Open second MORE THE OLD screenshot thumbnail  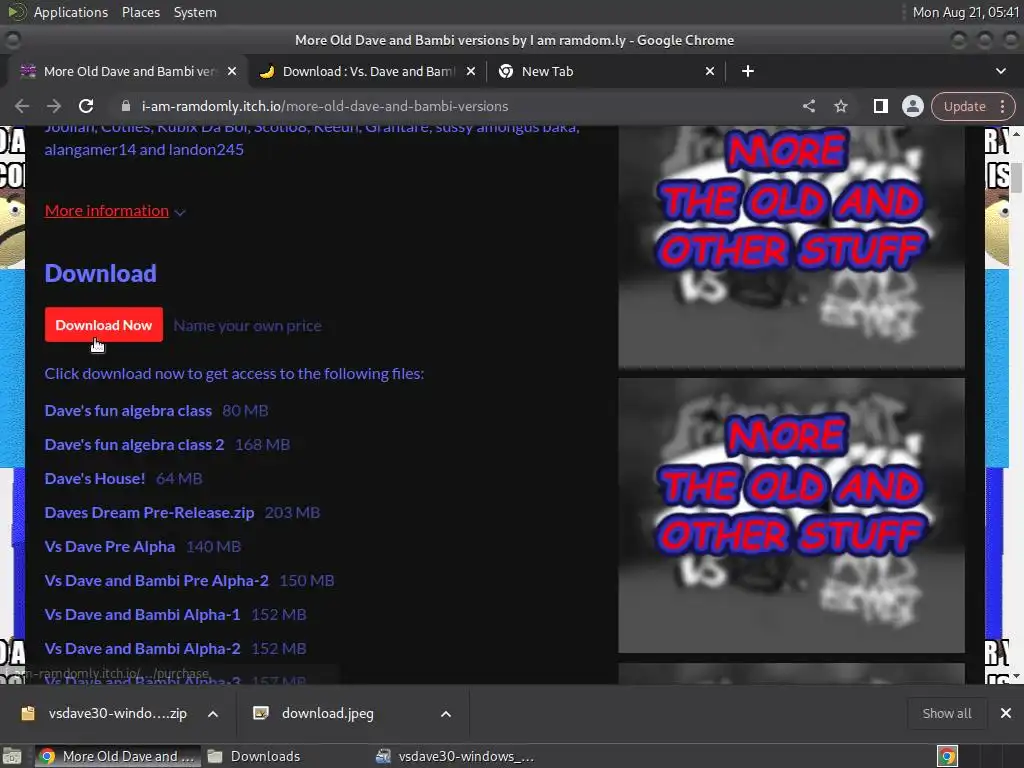click(x=791, y=515)
